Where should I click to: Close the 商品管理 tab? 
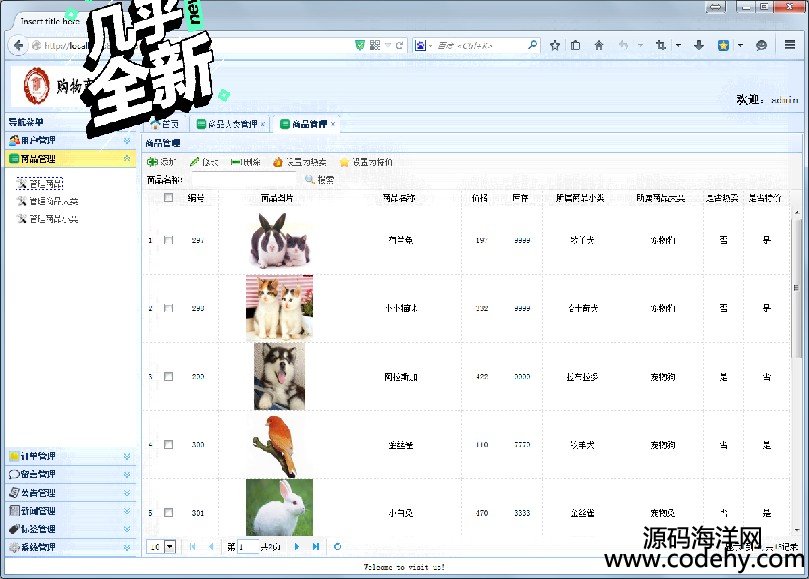[333, 124]
